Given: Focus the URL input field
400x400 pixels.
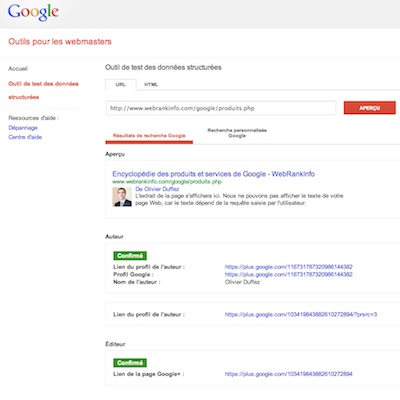Looking at the screenshot, I should click(221, 108).
